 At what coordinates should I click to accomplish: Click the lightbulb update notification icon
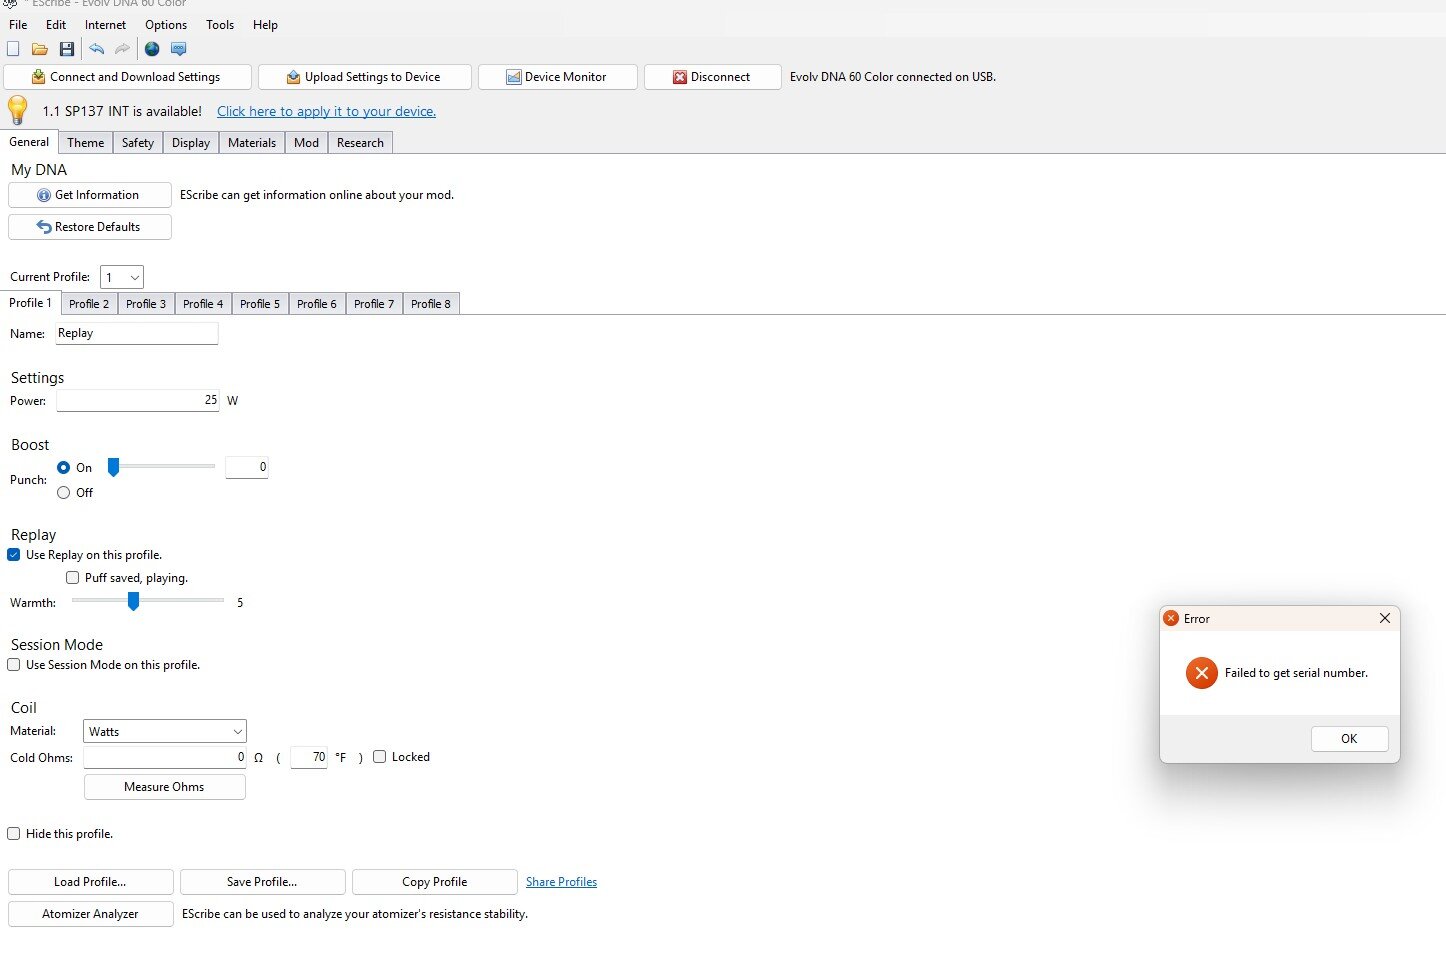point(18,110)
